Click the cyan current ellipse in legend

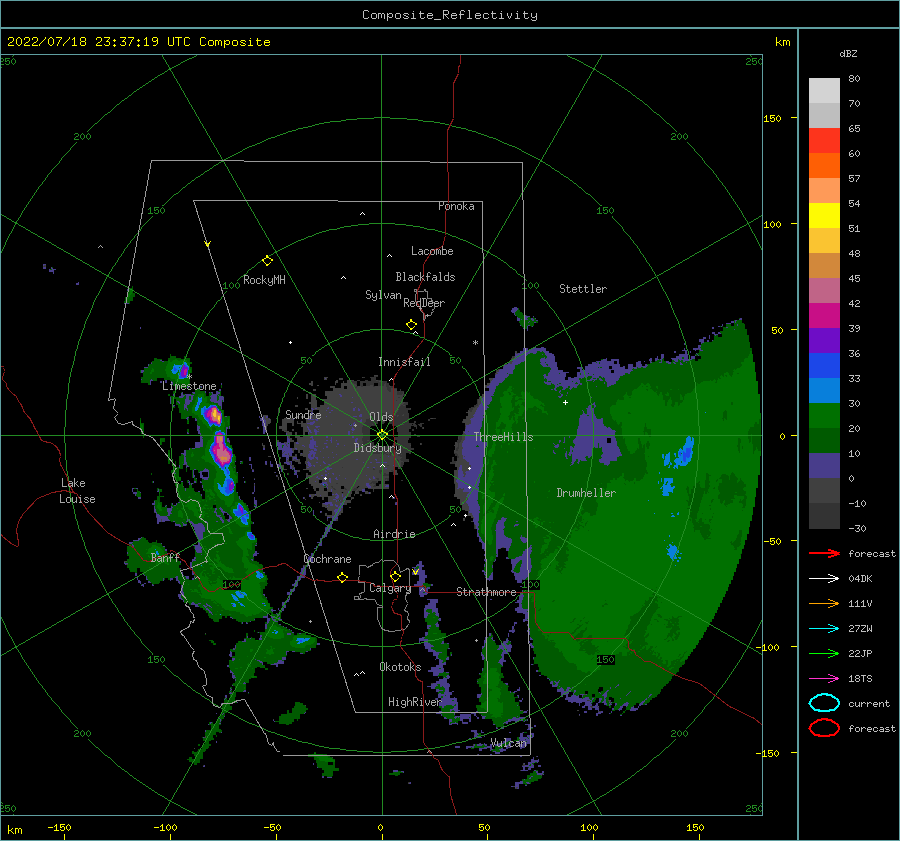[x=824, y=703]
